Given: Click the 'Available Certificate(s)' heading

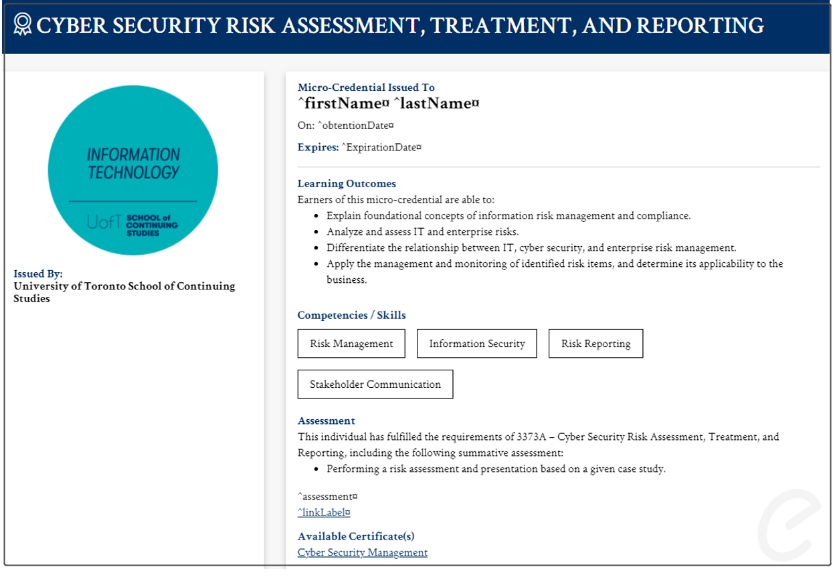Looking at the screenshot, I should [356, 536].
